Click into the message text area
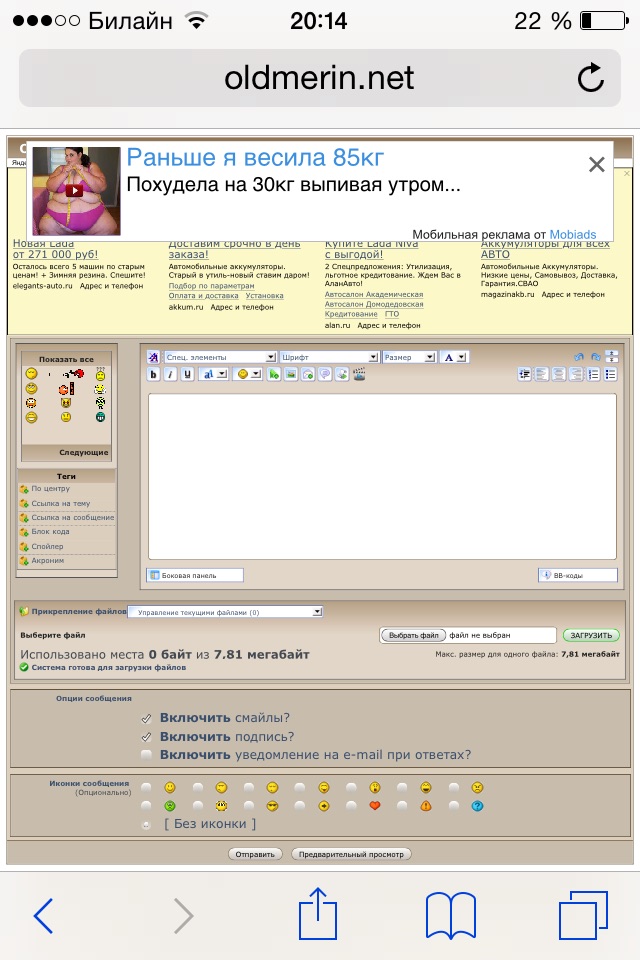640x960 pixels. [x=382, y=476]
